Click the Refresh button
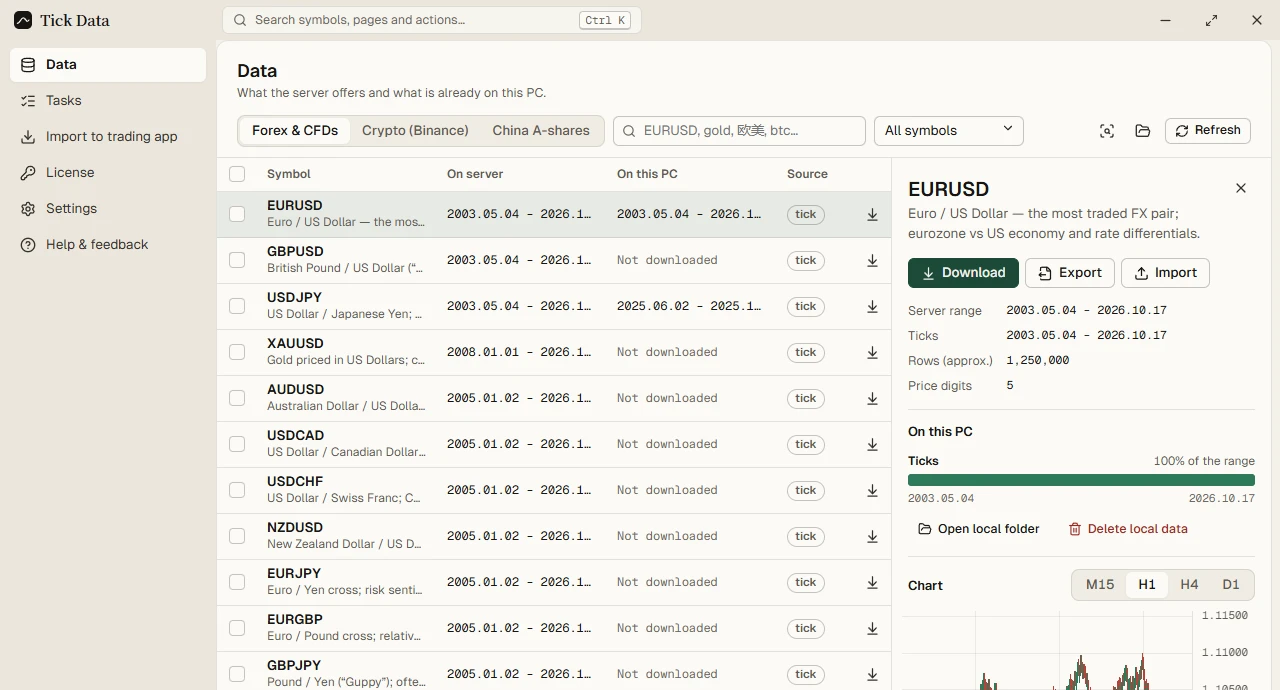Image resolution: width=1280 pixels, height=690 pixels. click(1208, 131)
